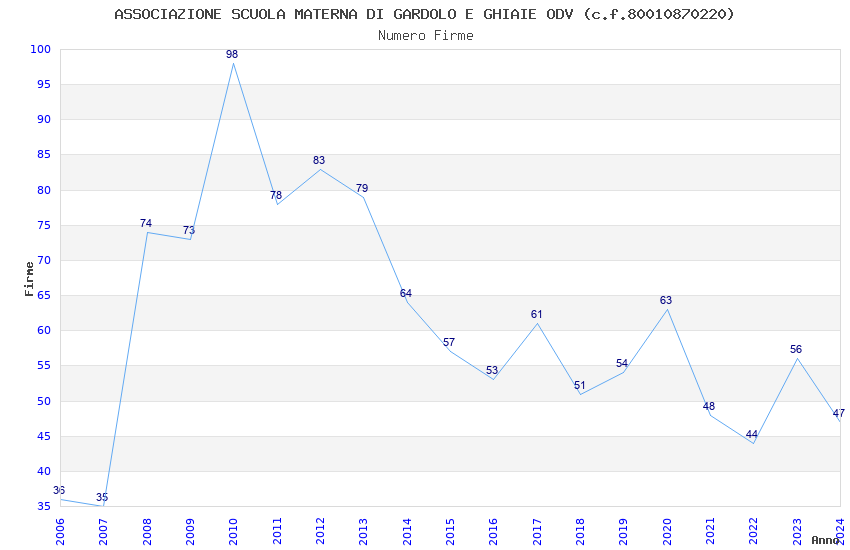This screenshot has height=550, width=850.
Task: Select the data point labeled 78
Action: point(276,195)
